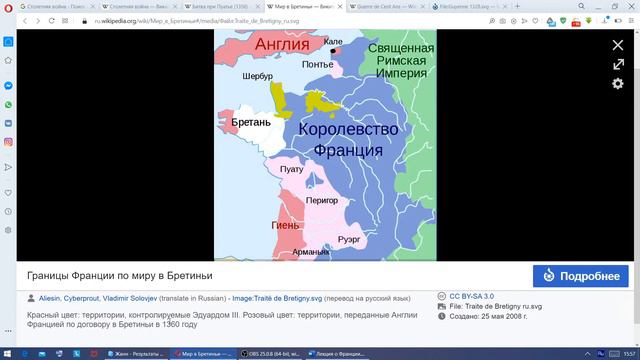Open a new tab with plus button
This screenshot has width=640, height=360.
coord(517,6)
